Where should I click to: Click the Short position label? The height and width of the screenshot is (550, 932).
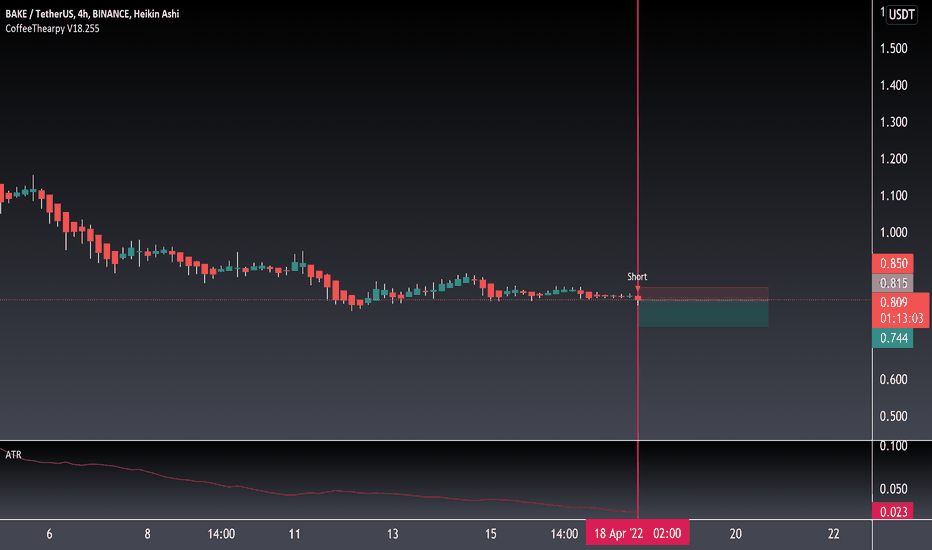click(x=637, y=276)
